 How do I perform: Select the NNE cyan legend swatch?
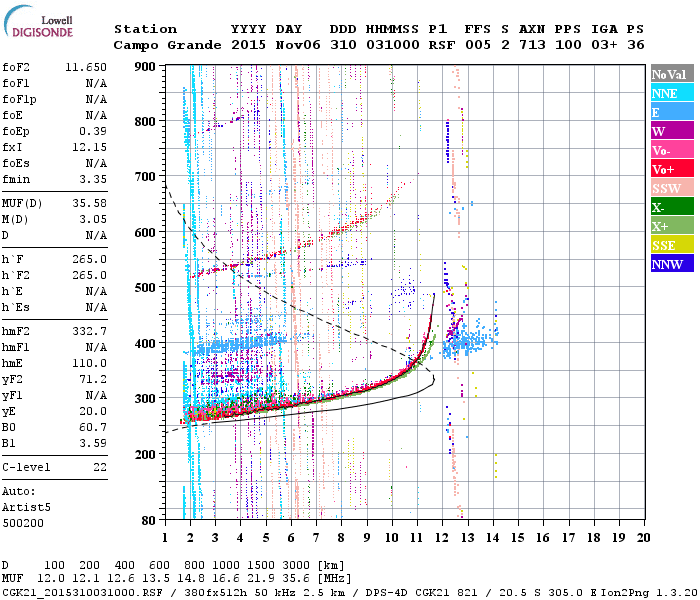(672, 93)
